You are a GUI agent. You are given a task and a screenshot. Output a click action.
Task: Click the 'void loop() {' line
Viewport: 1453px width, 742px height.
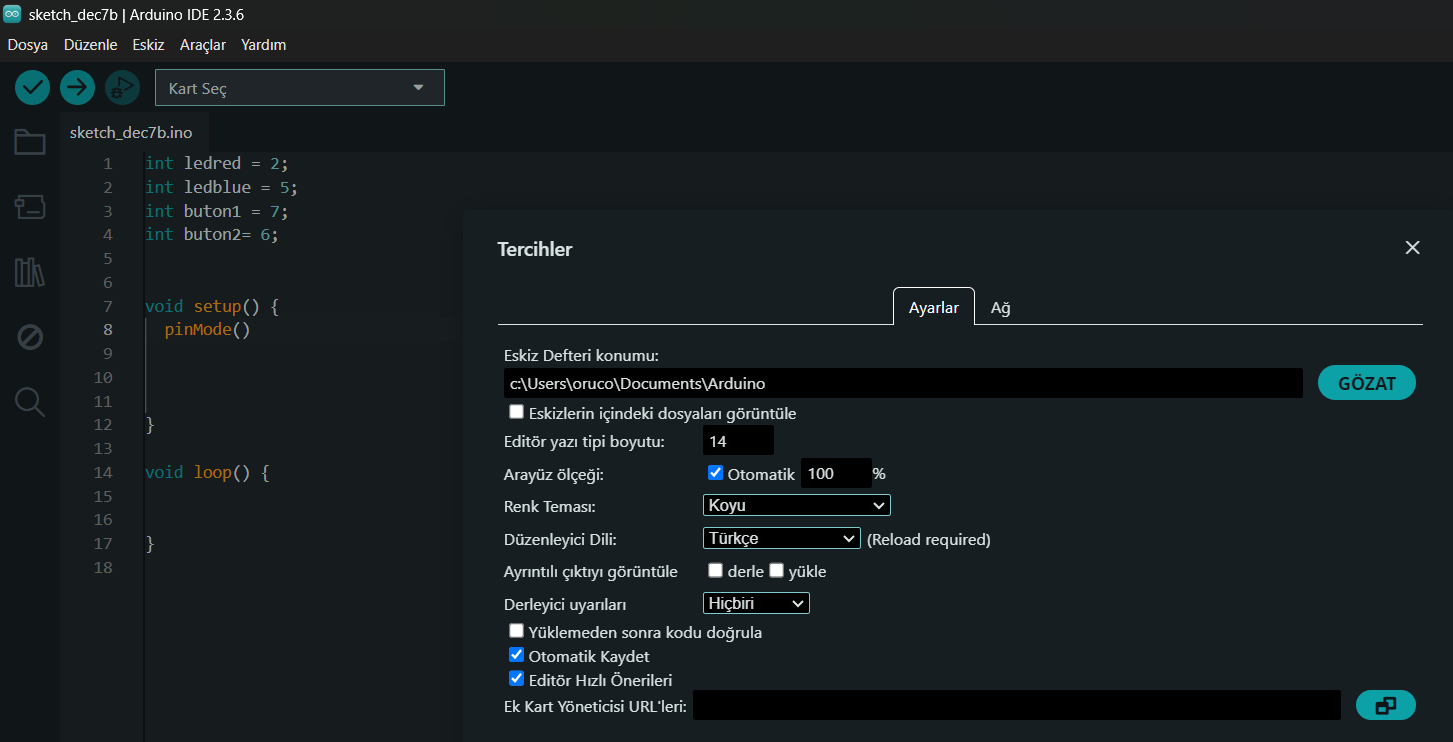206,472
